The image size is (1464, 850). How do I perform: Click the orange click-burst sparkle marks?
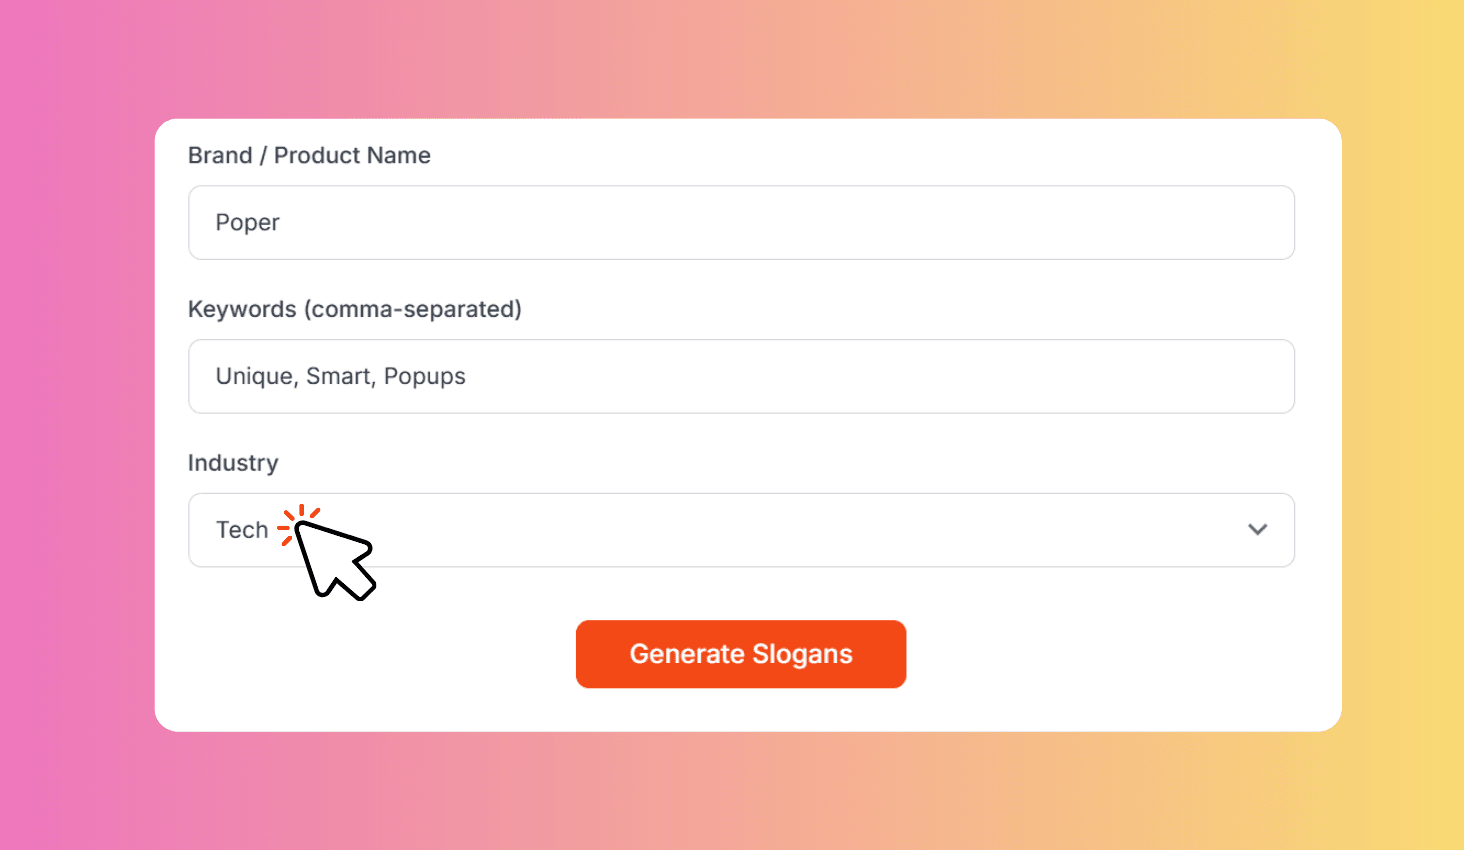tap(297, 520)
